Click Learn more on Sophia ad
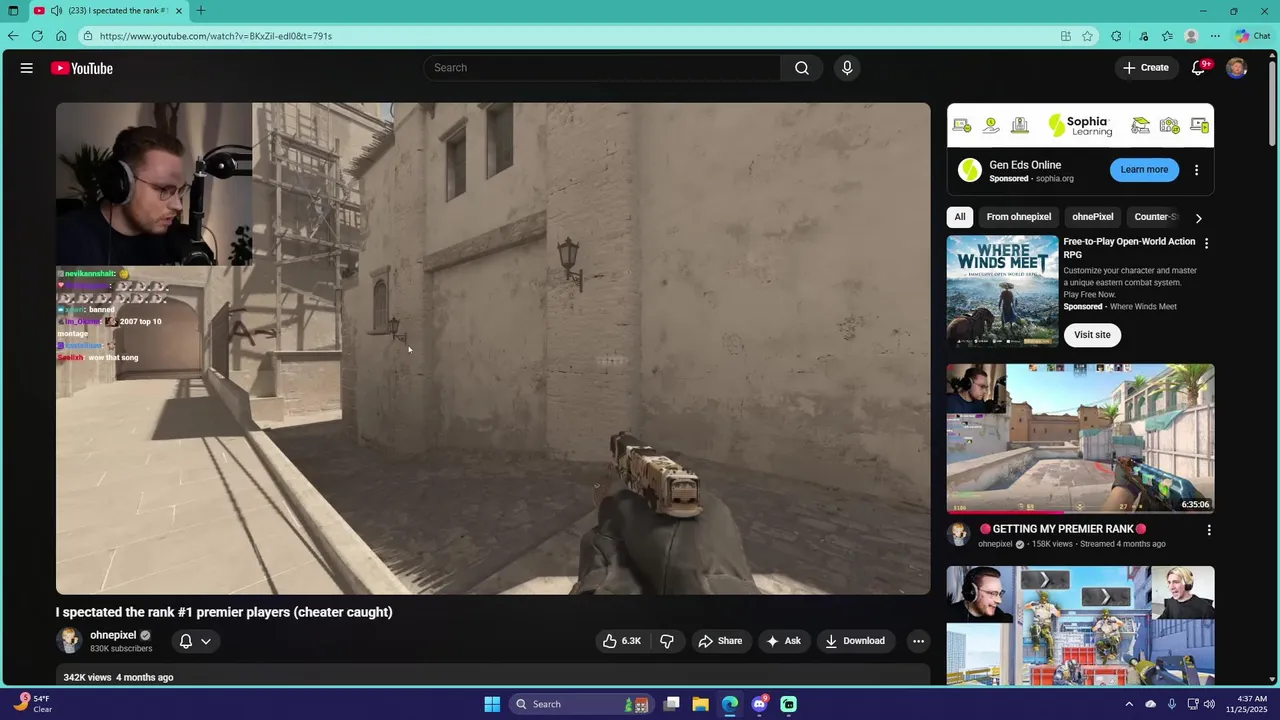 pyautogui.click(x=1144, y=170)
